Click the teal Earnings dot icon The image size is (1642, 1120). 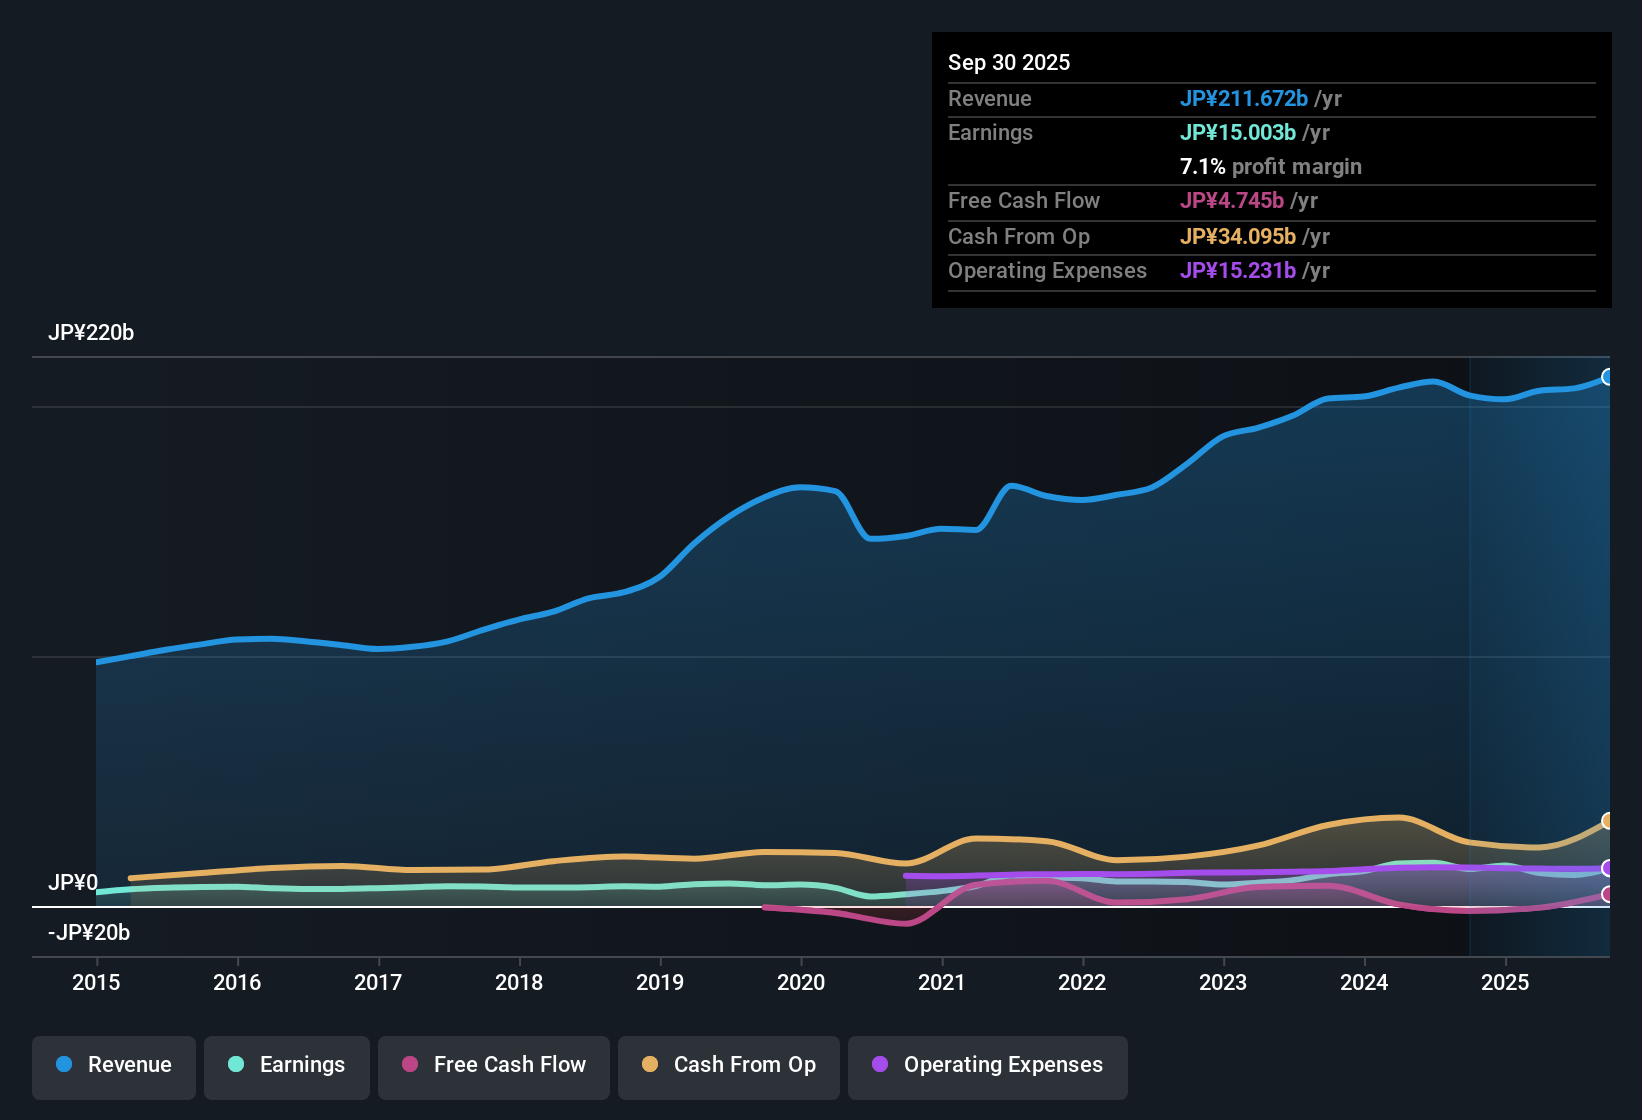(236, 1065)
